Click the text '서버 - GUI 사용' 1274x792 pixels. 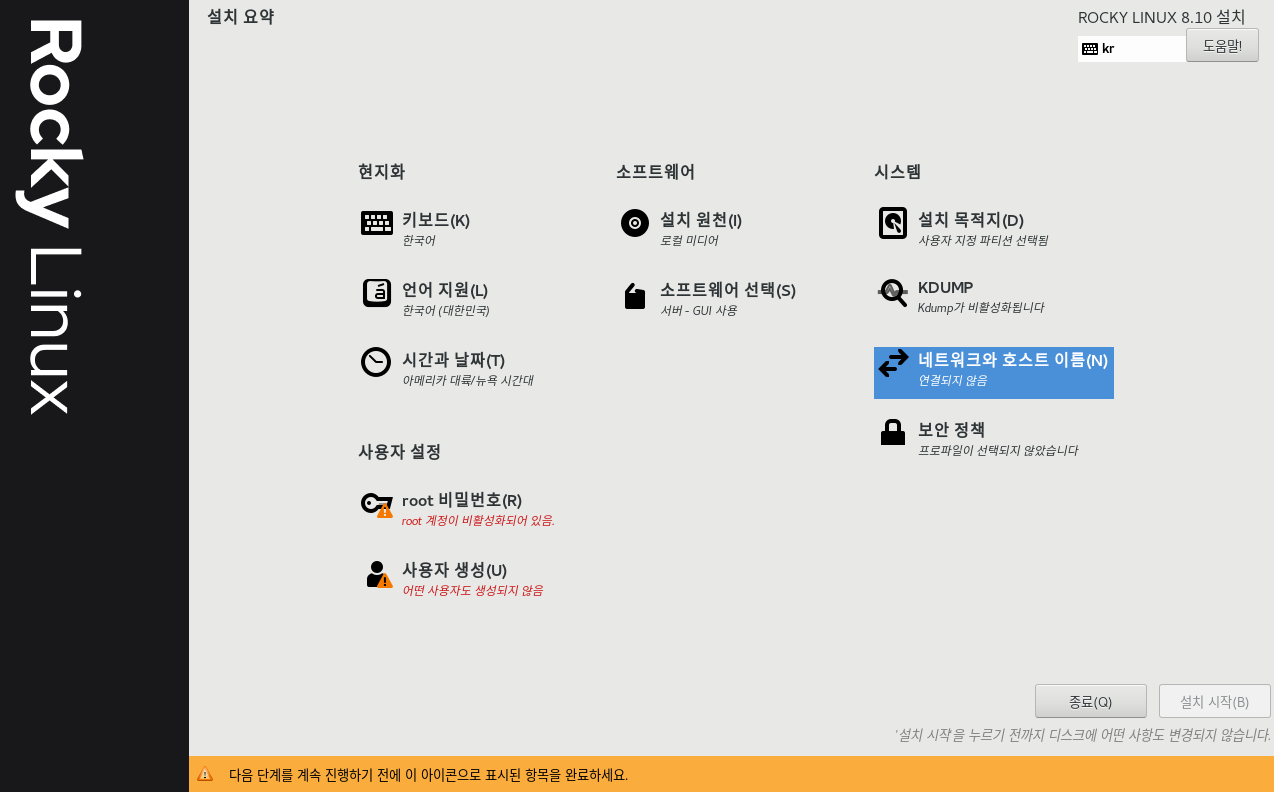[698, 310]
